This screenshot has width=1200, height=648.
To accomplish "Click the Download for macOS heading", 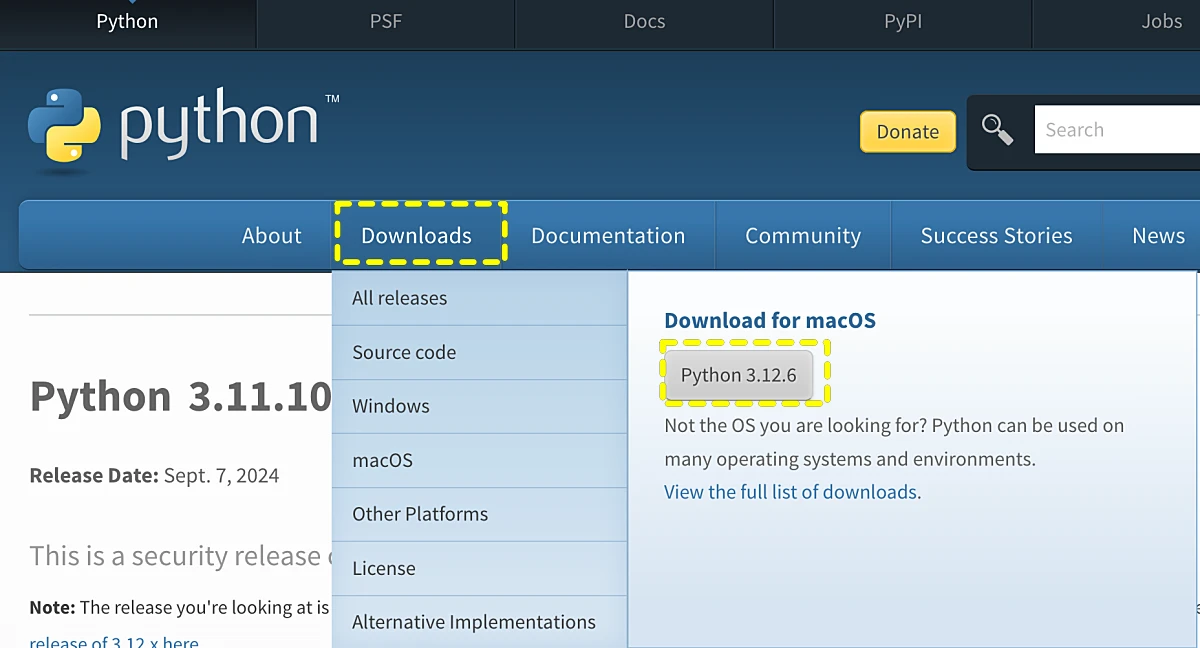I will click(770, 321).
